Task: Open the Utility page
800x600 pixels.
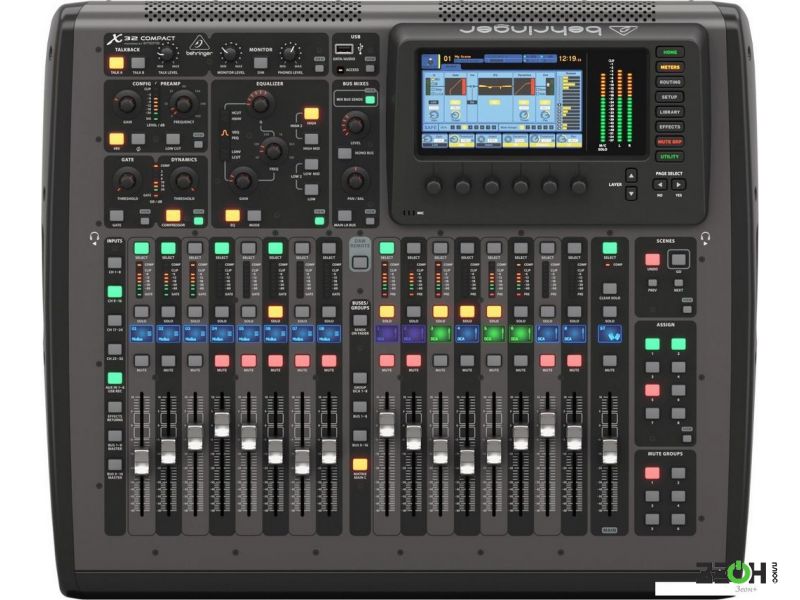Action: tap(670, 156)
